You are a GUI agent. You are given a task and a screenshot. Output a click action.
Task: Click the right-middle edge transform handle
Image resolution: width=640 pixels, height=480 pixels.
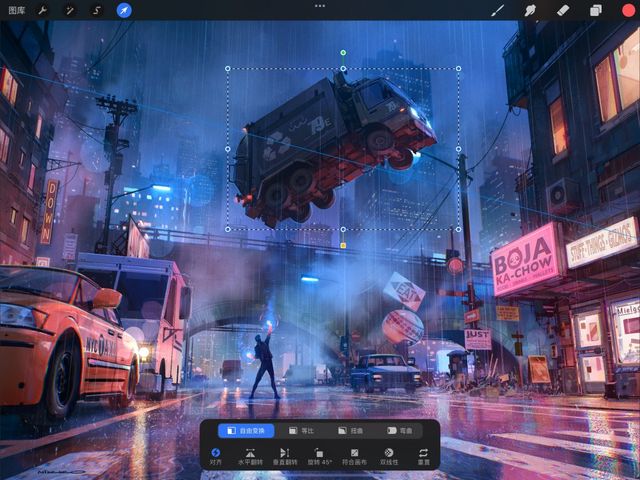458,149
